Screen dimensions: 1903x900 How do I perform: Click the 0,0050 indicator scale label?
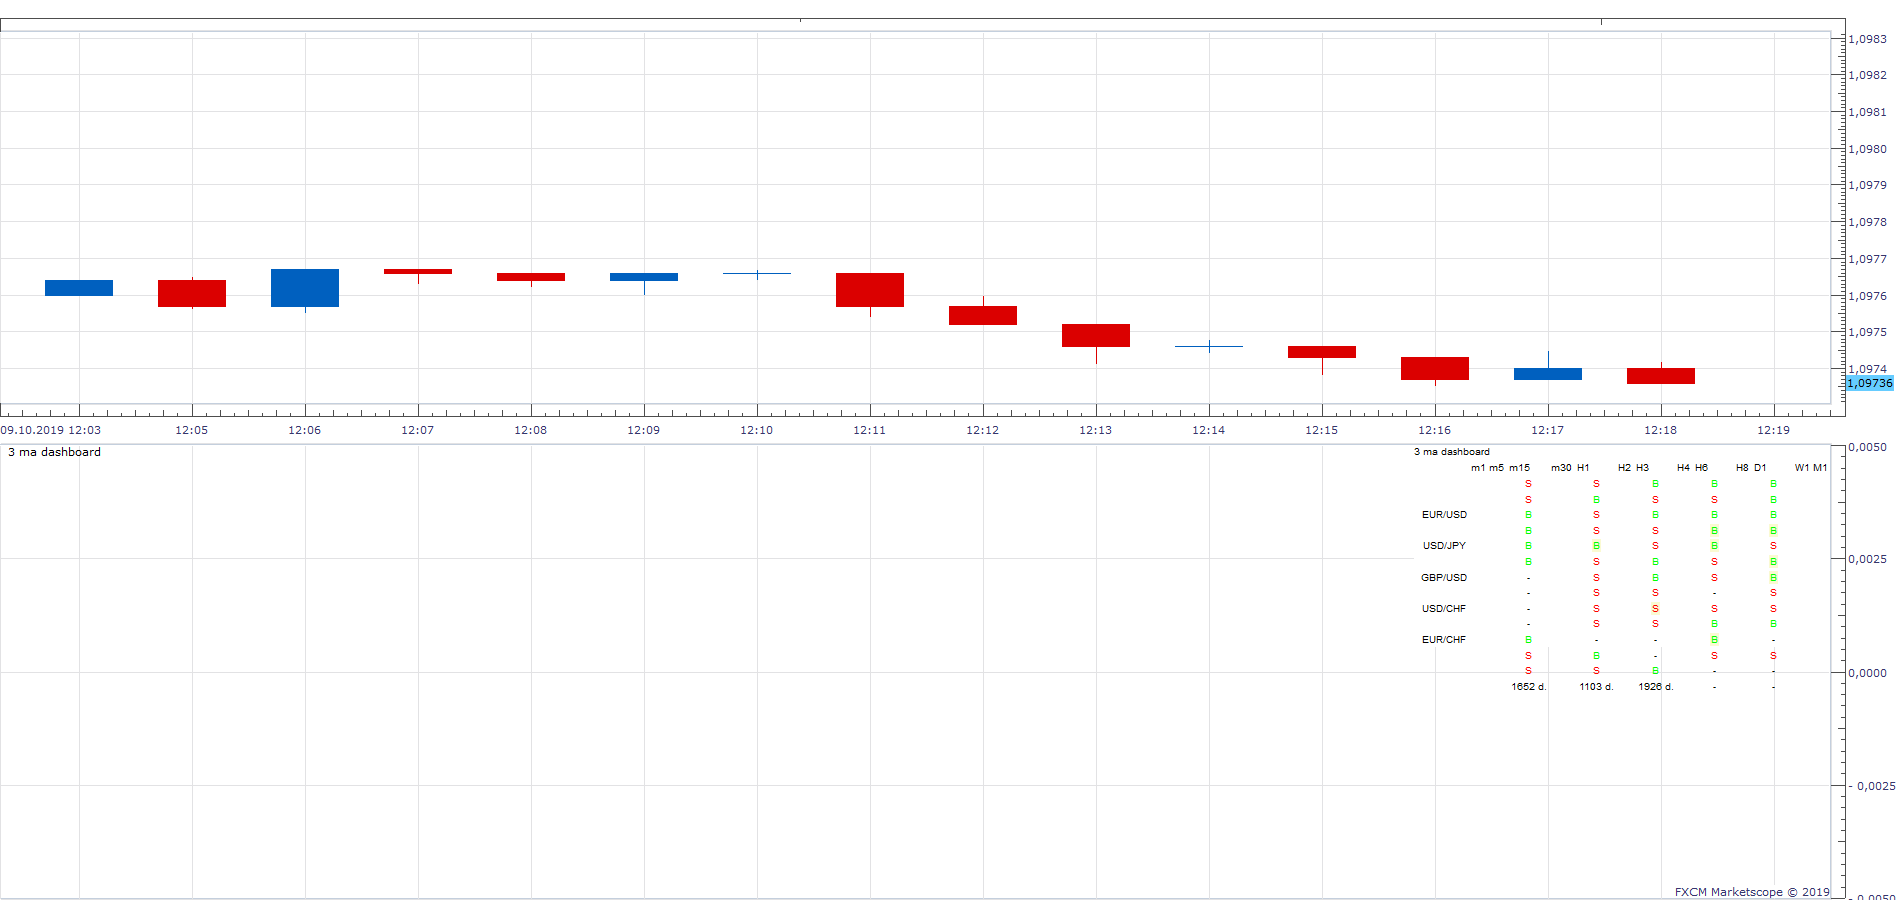click(1868, 447)
